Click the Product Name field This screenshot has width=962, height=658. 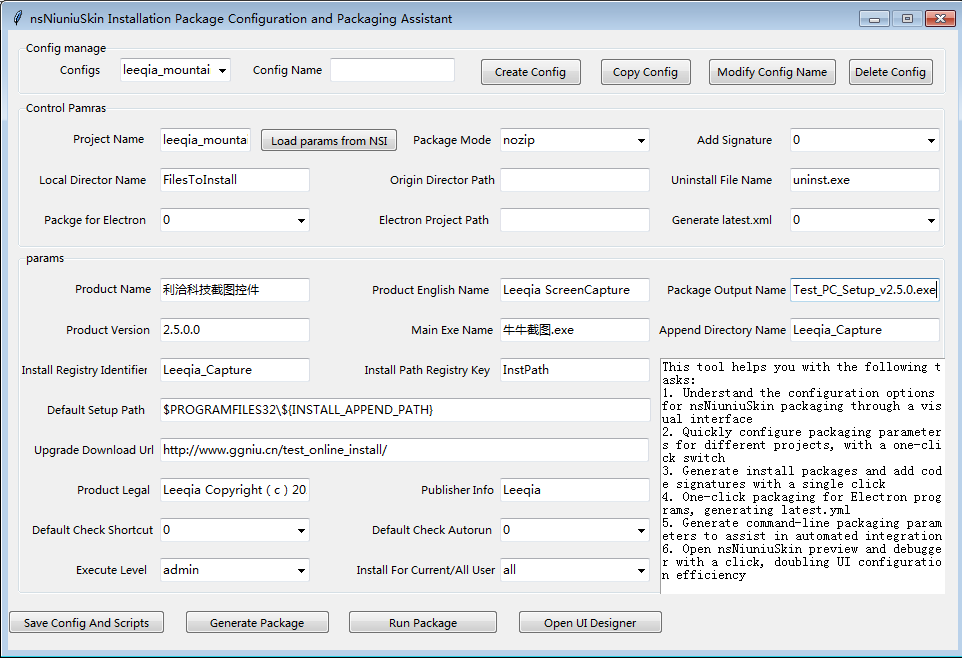234,290
